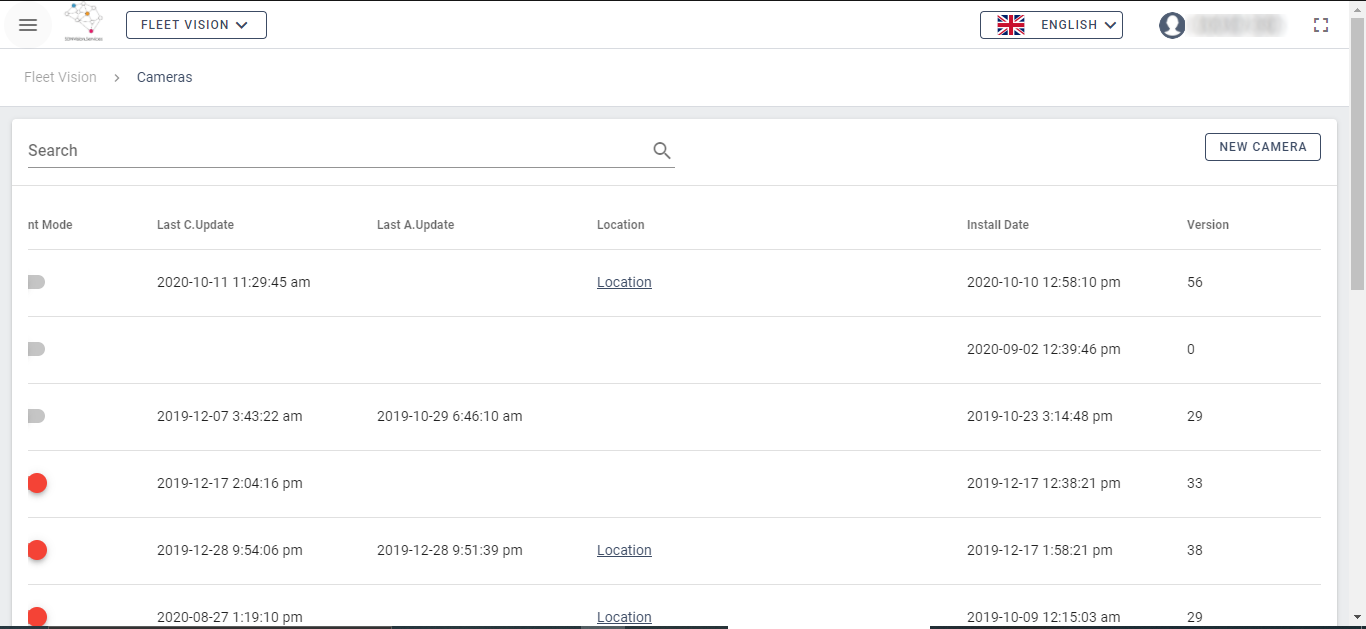
Task: Select '2019-12-28 9:51:39 pm' cell
Action: [450, 550]
